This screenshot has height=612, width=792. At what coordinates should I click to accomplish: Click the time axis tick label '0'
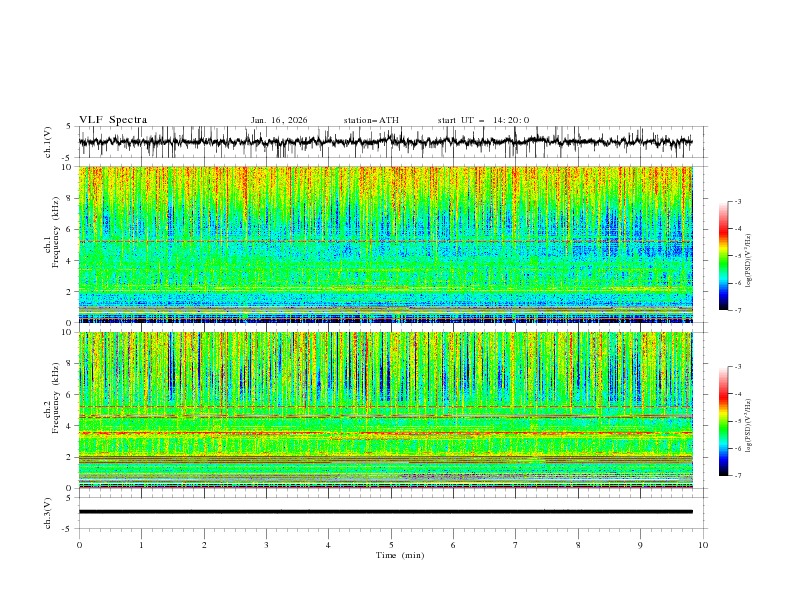tap(79, 545)
